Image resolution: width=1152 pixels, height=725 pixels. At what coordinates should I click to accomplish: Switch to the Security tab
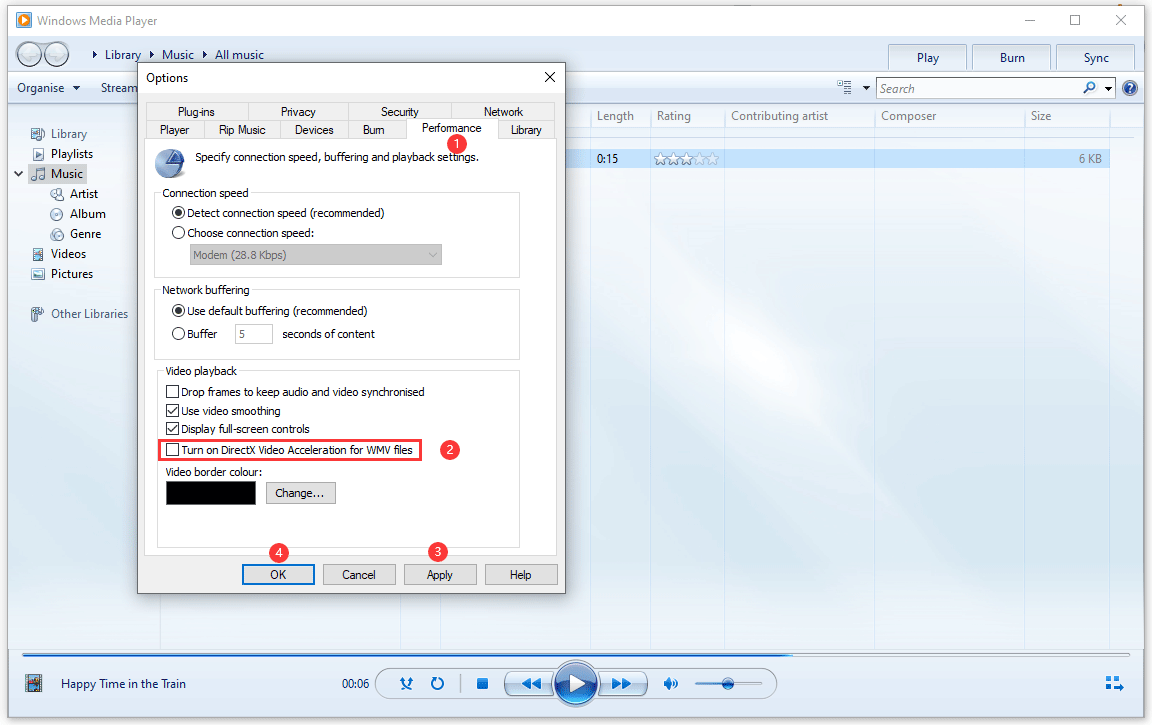pos(400,112)
